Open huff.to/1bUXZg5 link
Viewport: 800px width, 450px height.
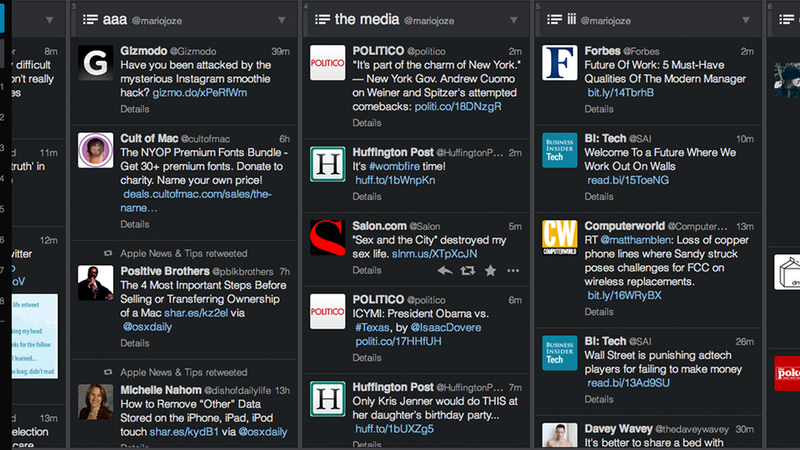[x=394, y=429]
